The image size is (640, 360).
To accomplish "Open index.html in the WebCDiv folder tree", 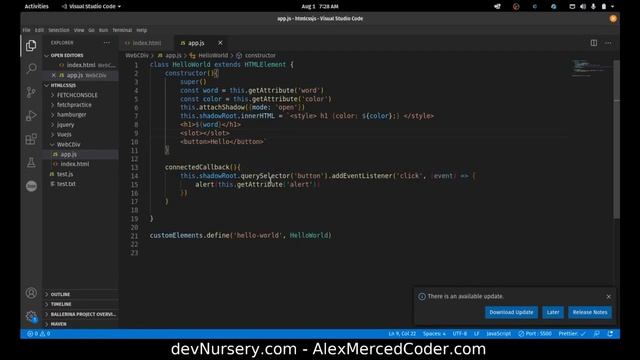I will click(x=75, y=164).
